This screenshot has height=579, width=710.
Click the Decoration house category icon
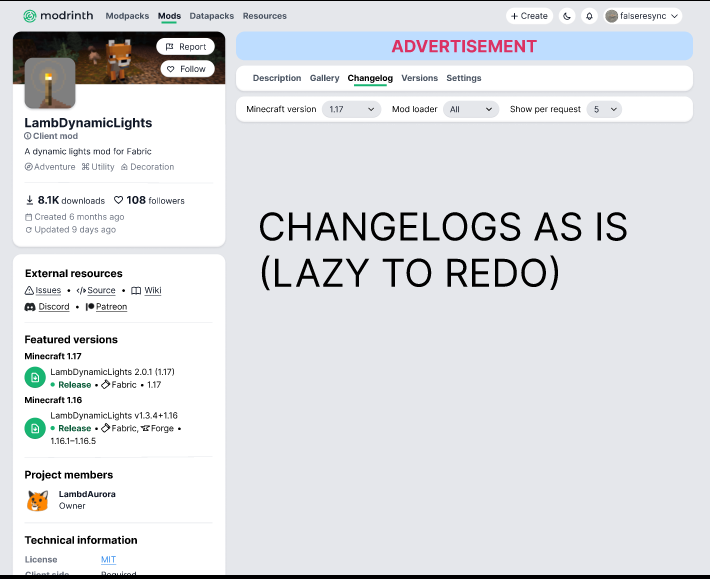(124, 167)
